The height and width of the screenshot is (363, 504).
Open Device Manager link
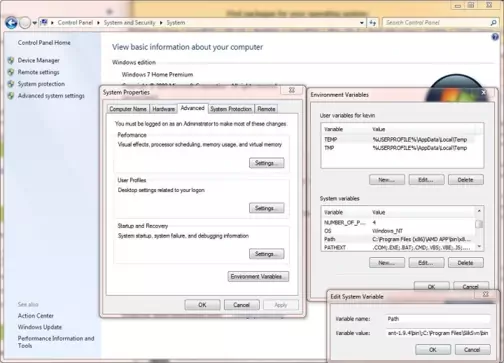coord(39,60)
